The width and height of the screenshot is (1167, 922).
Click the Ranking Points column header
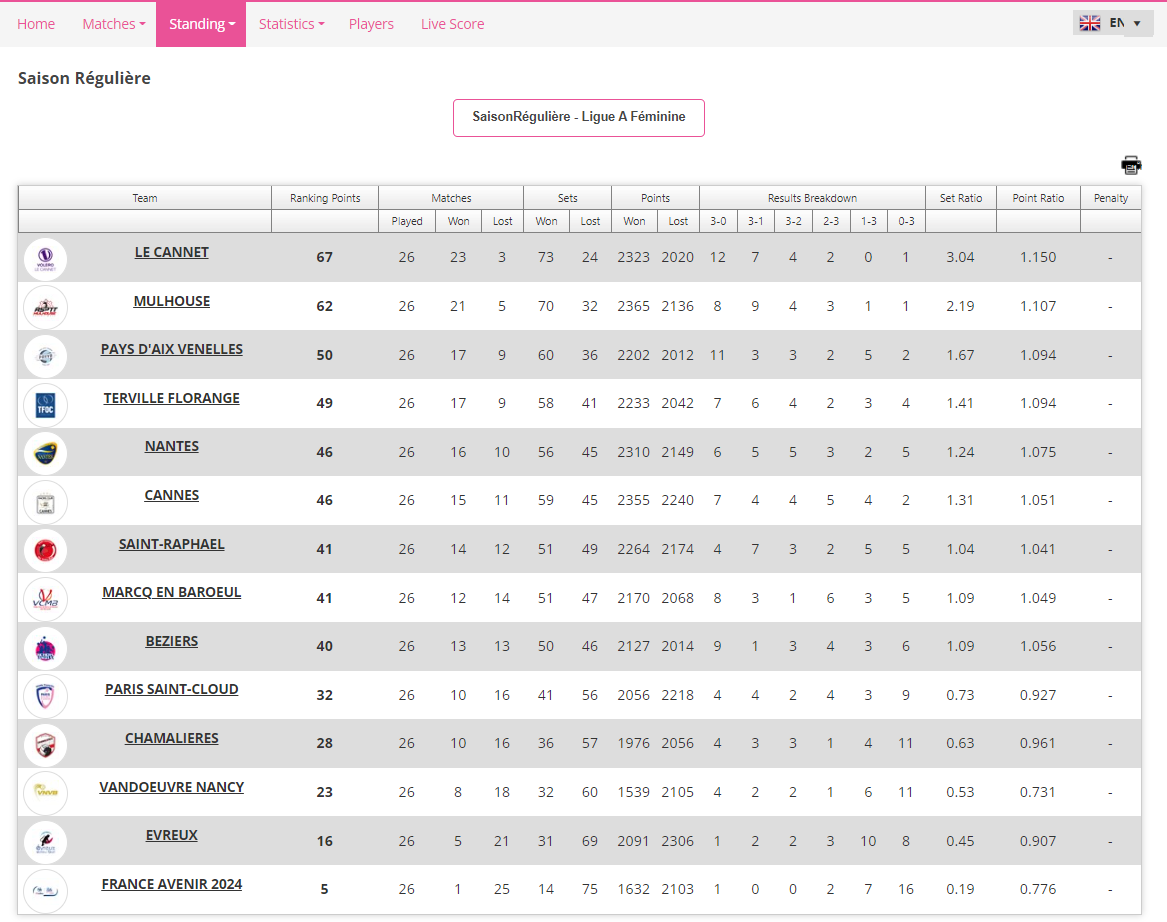325,198
